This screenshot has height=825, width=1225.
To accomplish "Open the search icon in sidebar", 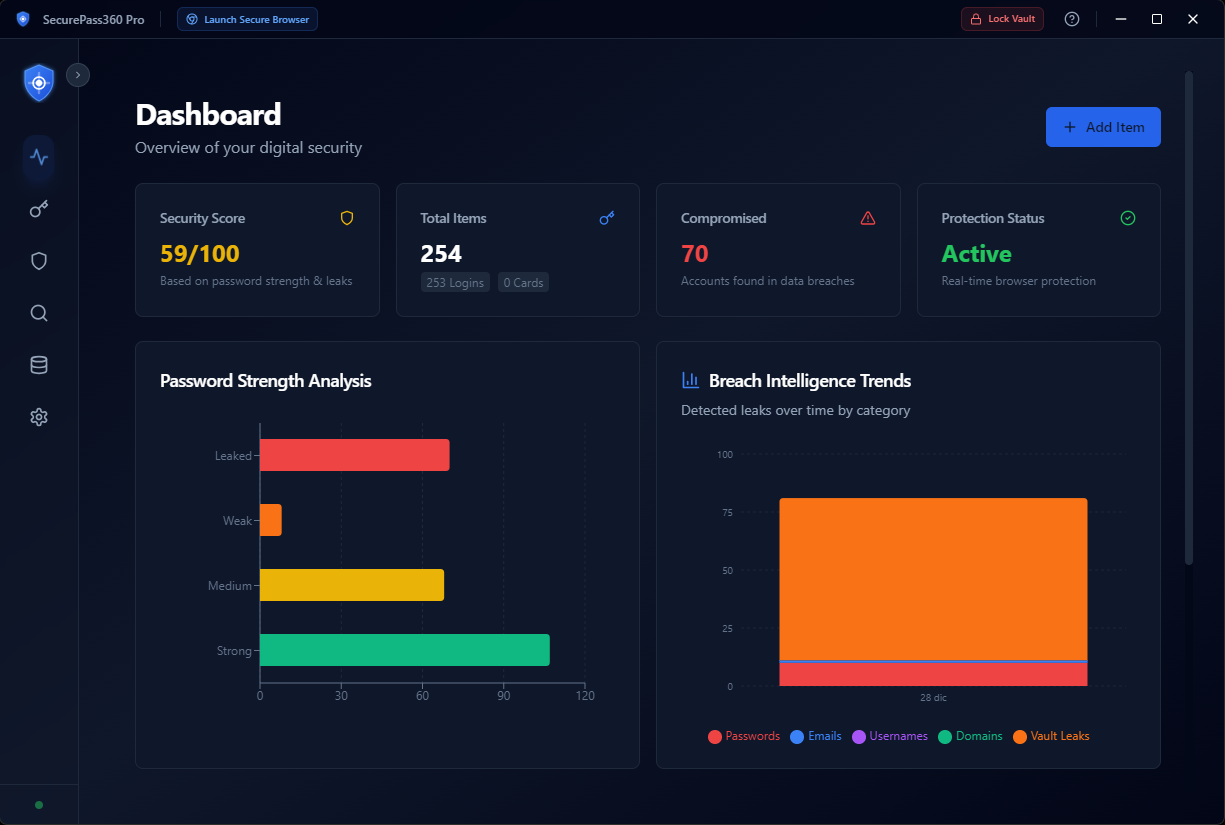I will point(38,313).
